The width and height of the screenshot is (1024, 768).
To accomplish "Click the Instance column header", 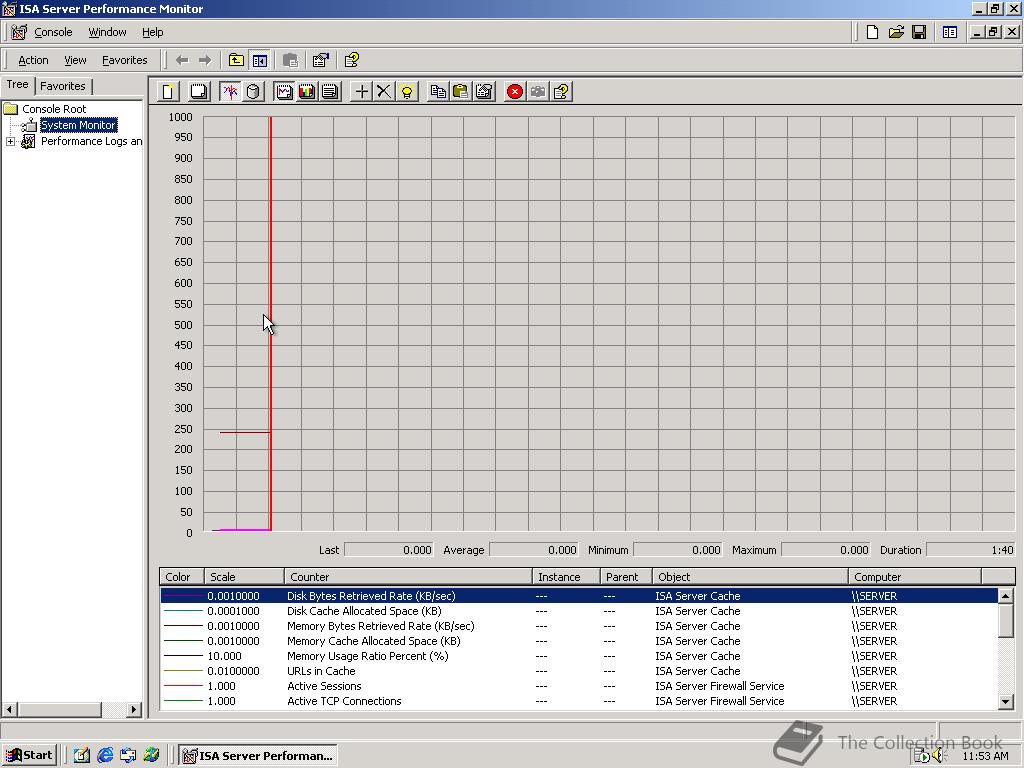I will 566,577.
